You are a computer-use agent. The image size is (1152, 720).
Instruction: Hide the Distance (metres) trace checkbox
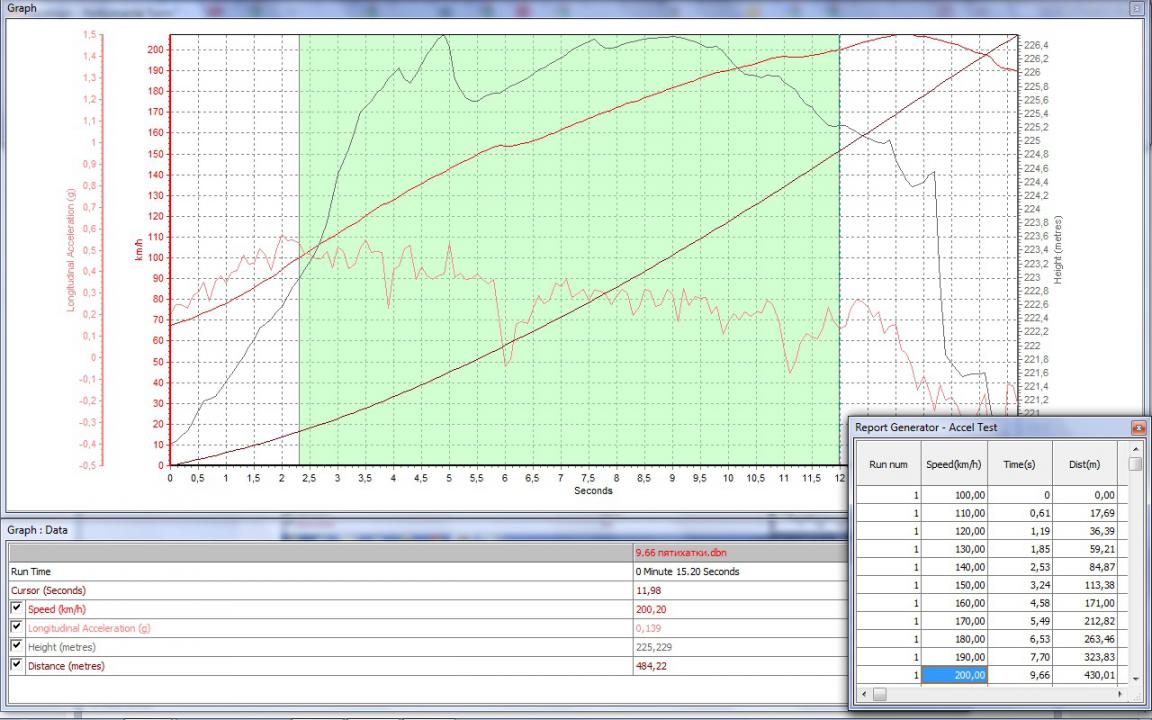(x=16, y=665)
